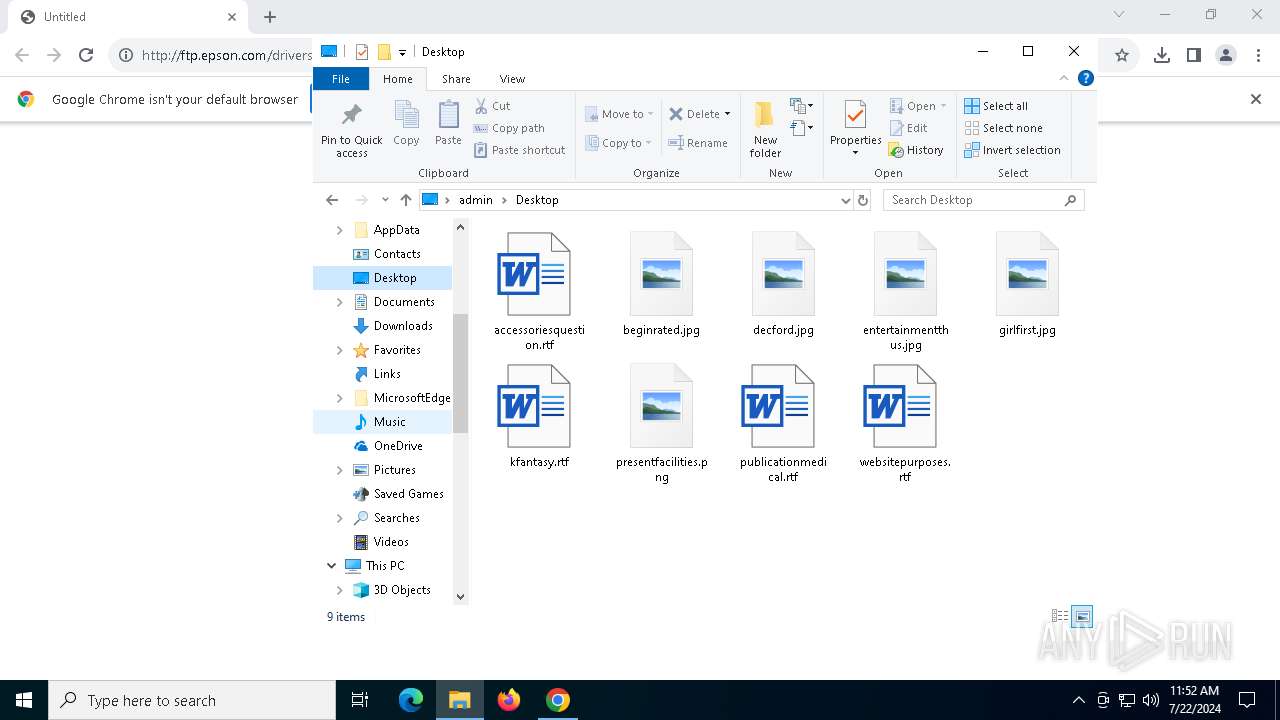The height and width of the screenshot is (720, 1280).
Task: Open the Delete dropdown arrow
Action: (727, 114)
